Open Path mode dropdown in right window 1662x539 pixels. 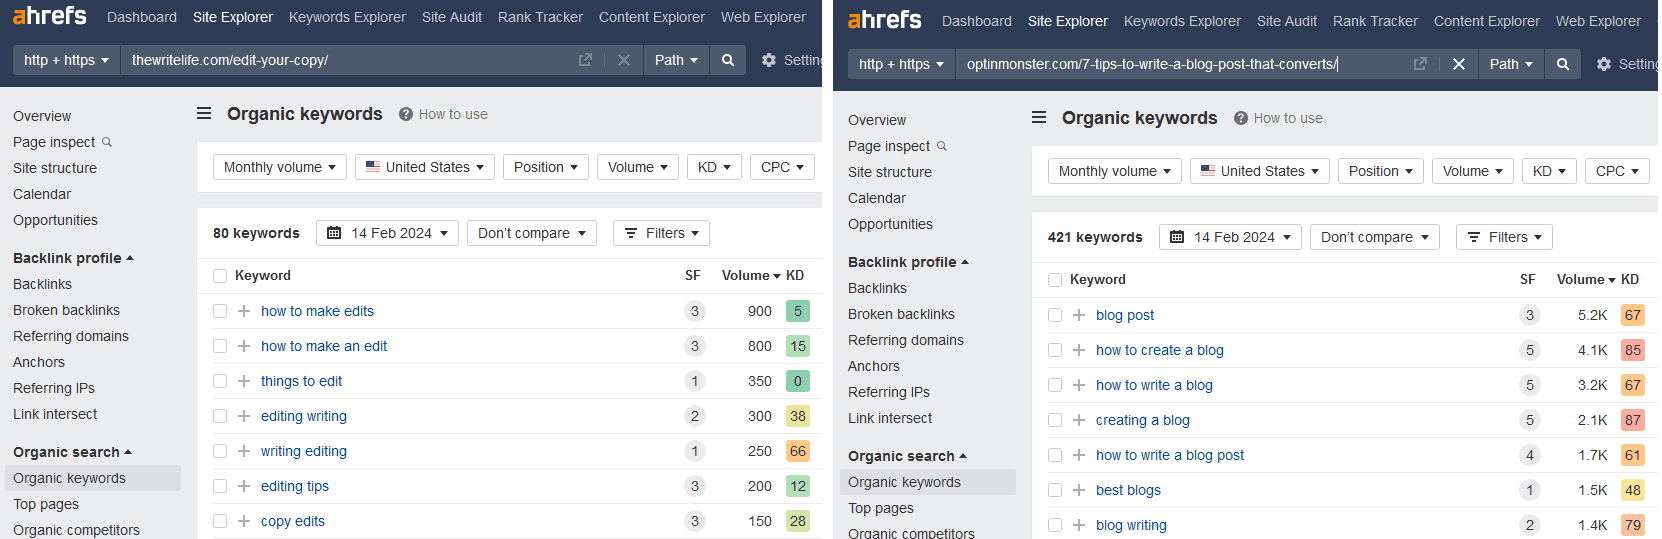coord(1511,64)
